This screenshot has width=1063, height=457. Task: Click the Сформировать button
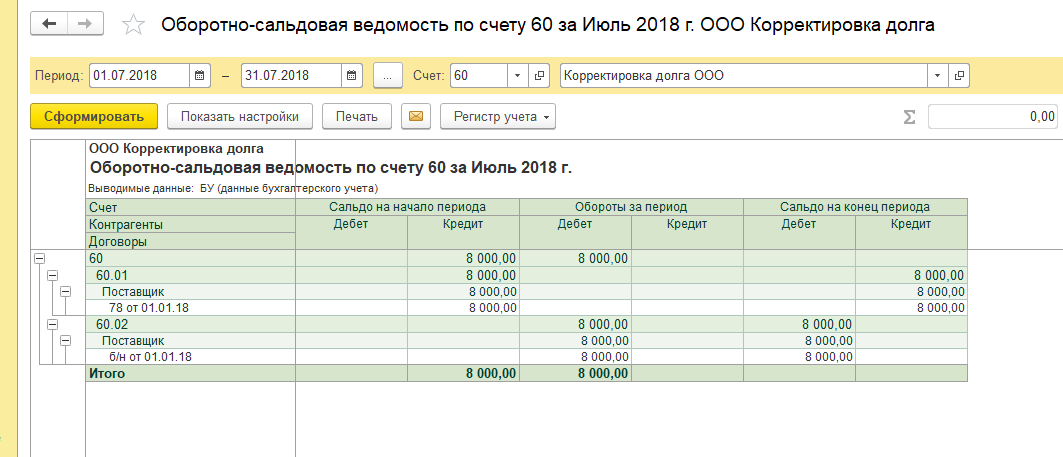tap(94, 117)
